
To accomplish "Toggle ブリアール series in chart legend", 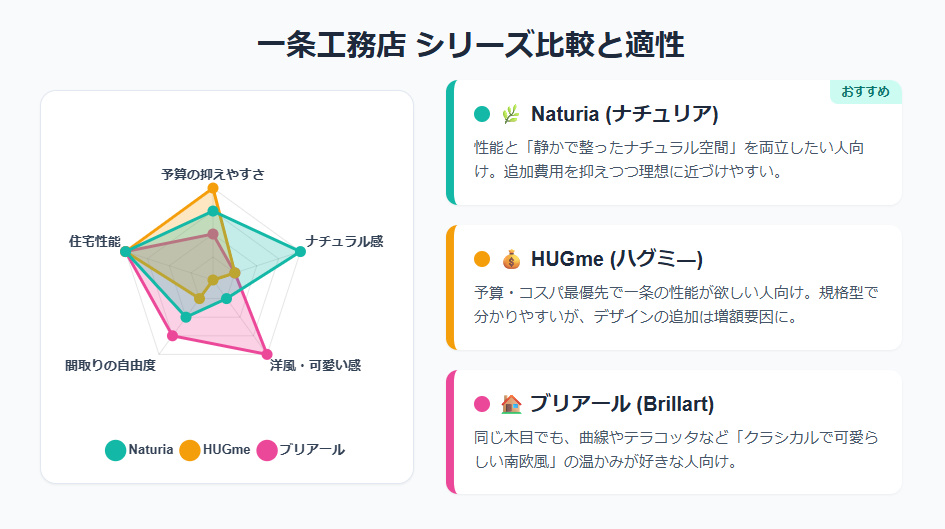I will click(300, 450).
